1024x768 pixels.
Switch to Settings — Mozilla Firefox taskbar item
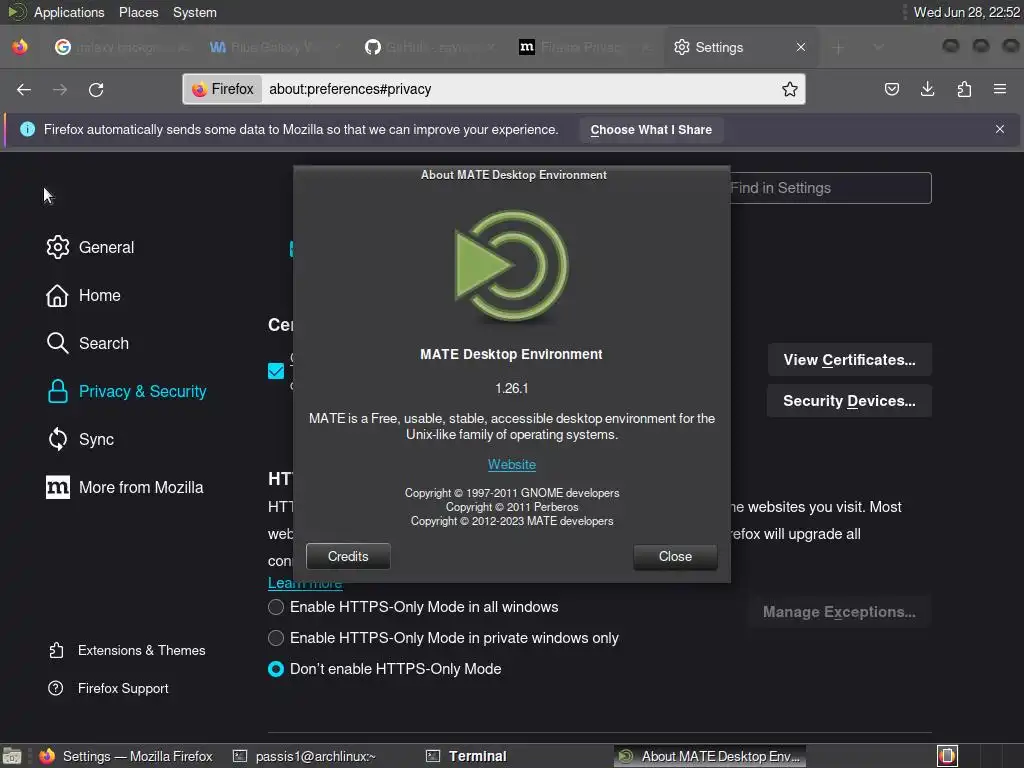tap(126, 756)
